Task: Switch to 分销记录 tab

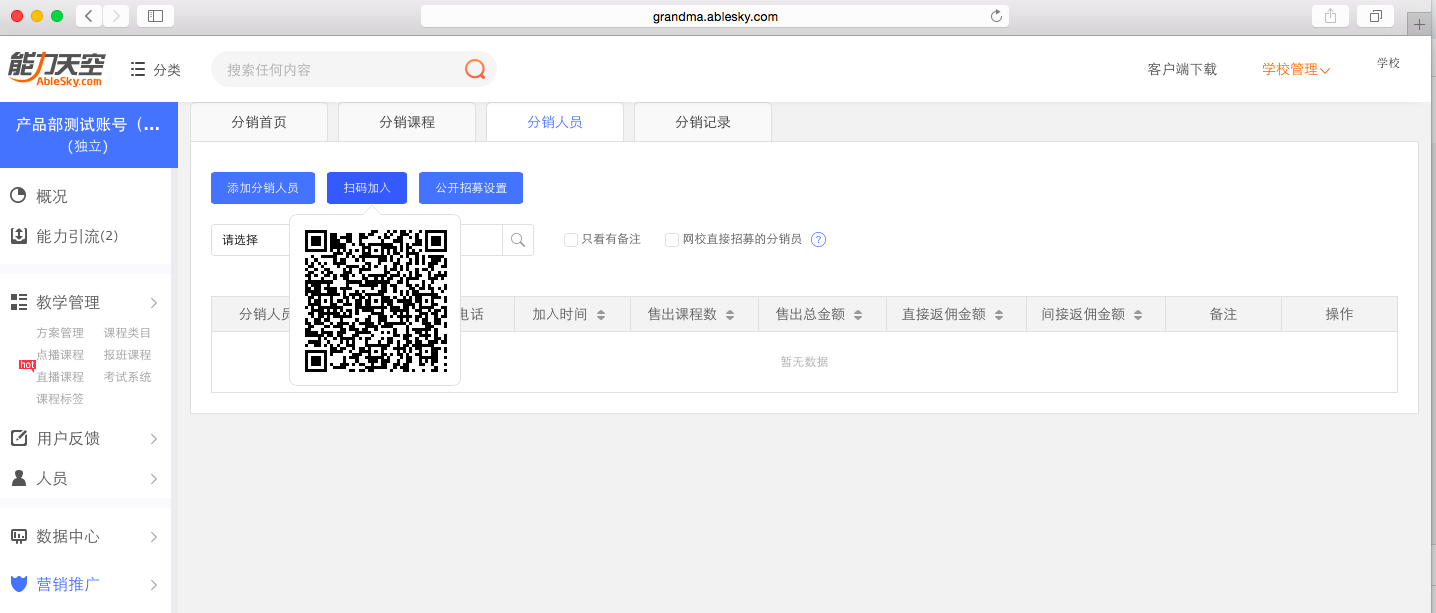Action: [x=703, y=122]
